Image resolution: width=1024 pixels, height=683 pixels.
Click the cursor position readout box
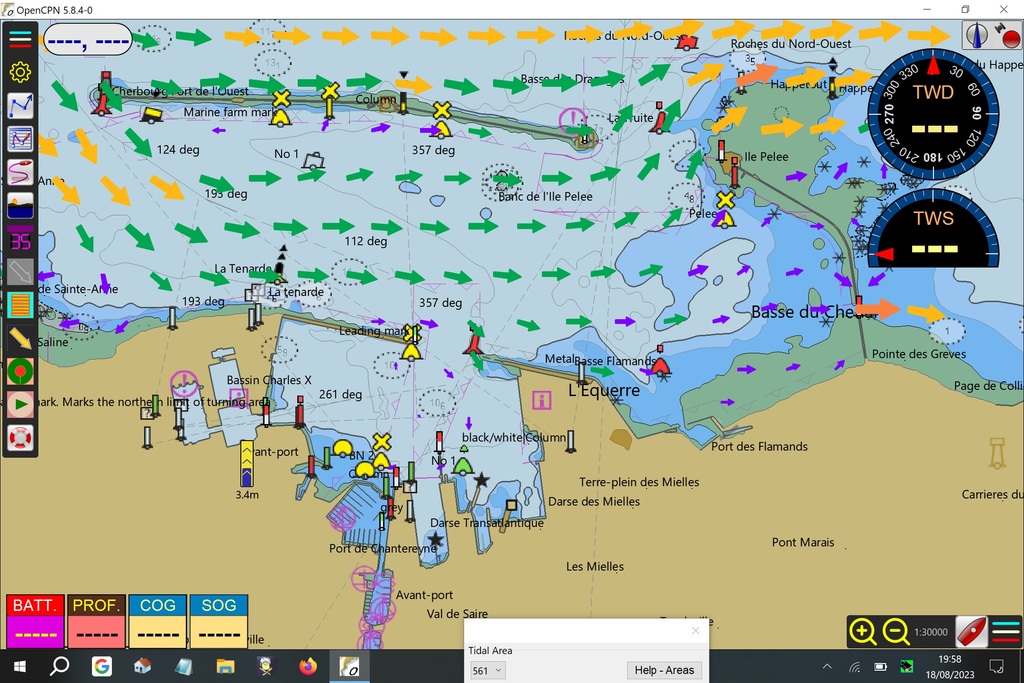(88, 40)
